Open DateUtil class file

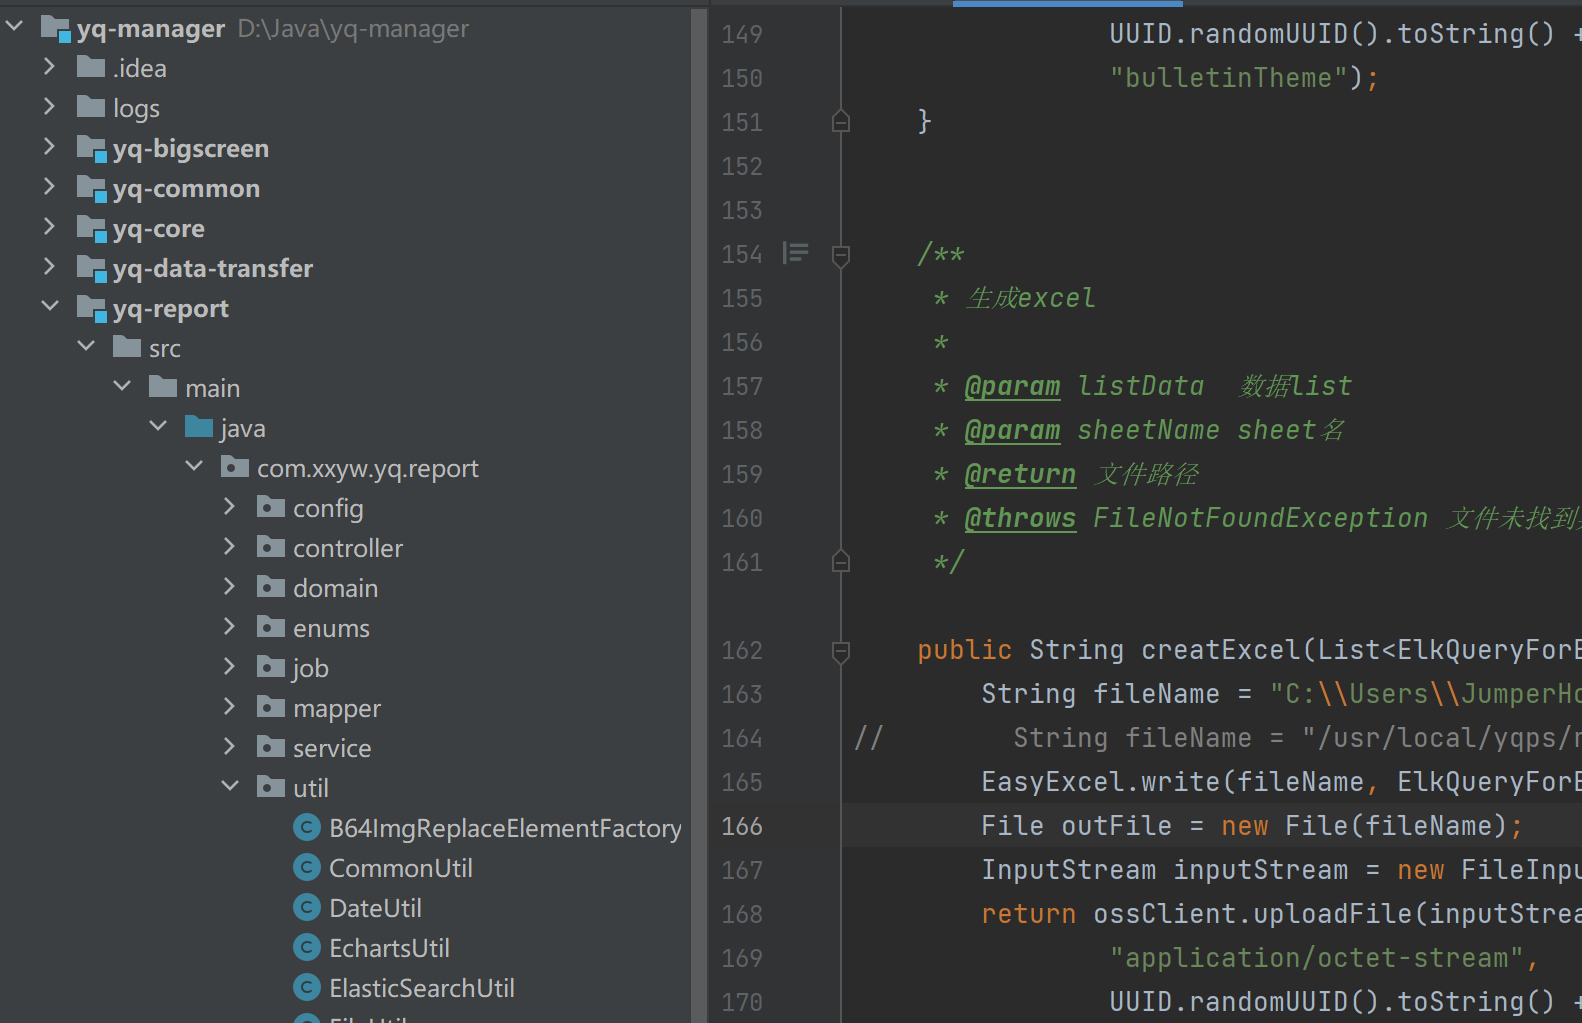375,908
